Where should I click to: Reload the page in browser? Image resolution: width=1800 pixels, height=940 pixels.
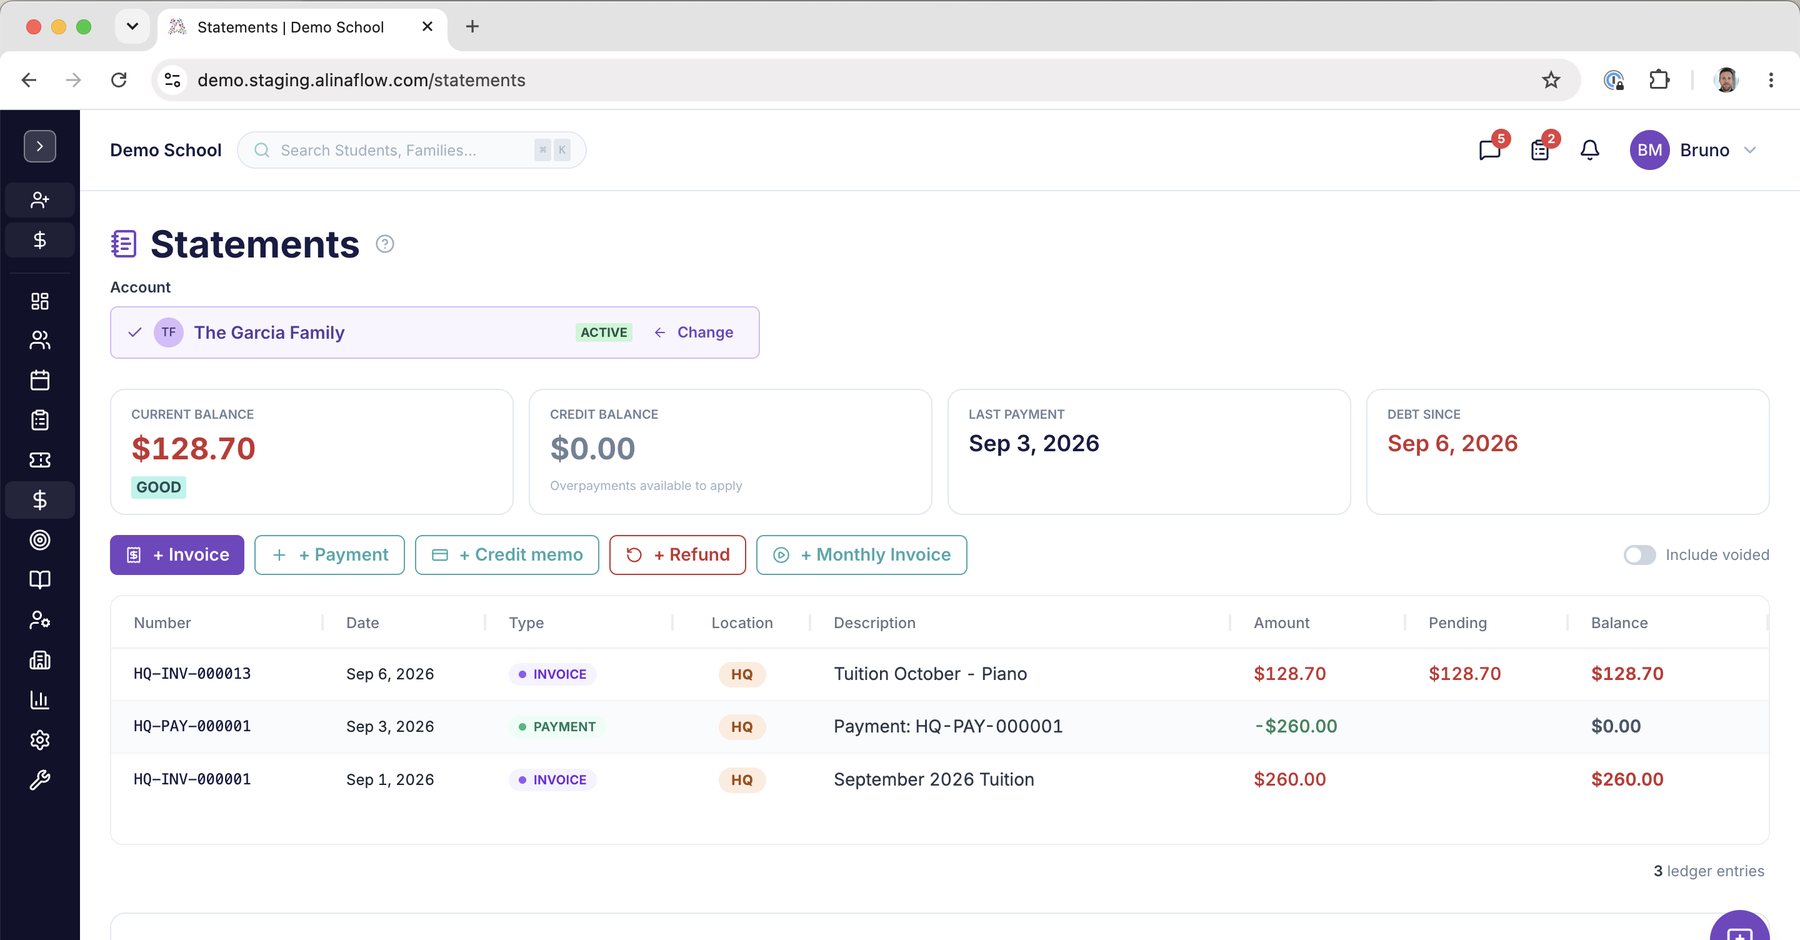click(119, 80)
